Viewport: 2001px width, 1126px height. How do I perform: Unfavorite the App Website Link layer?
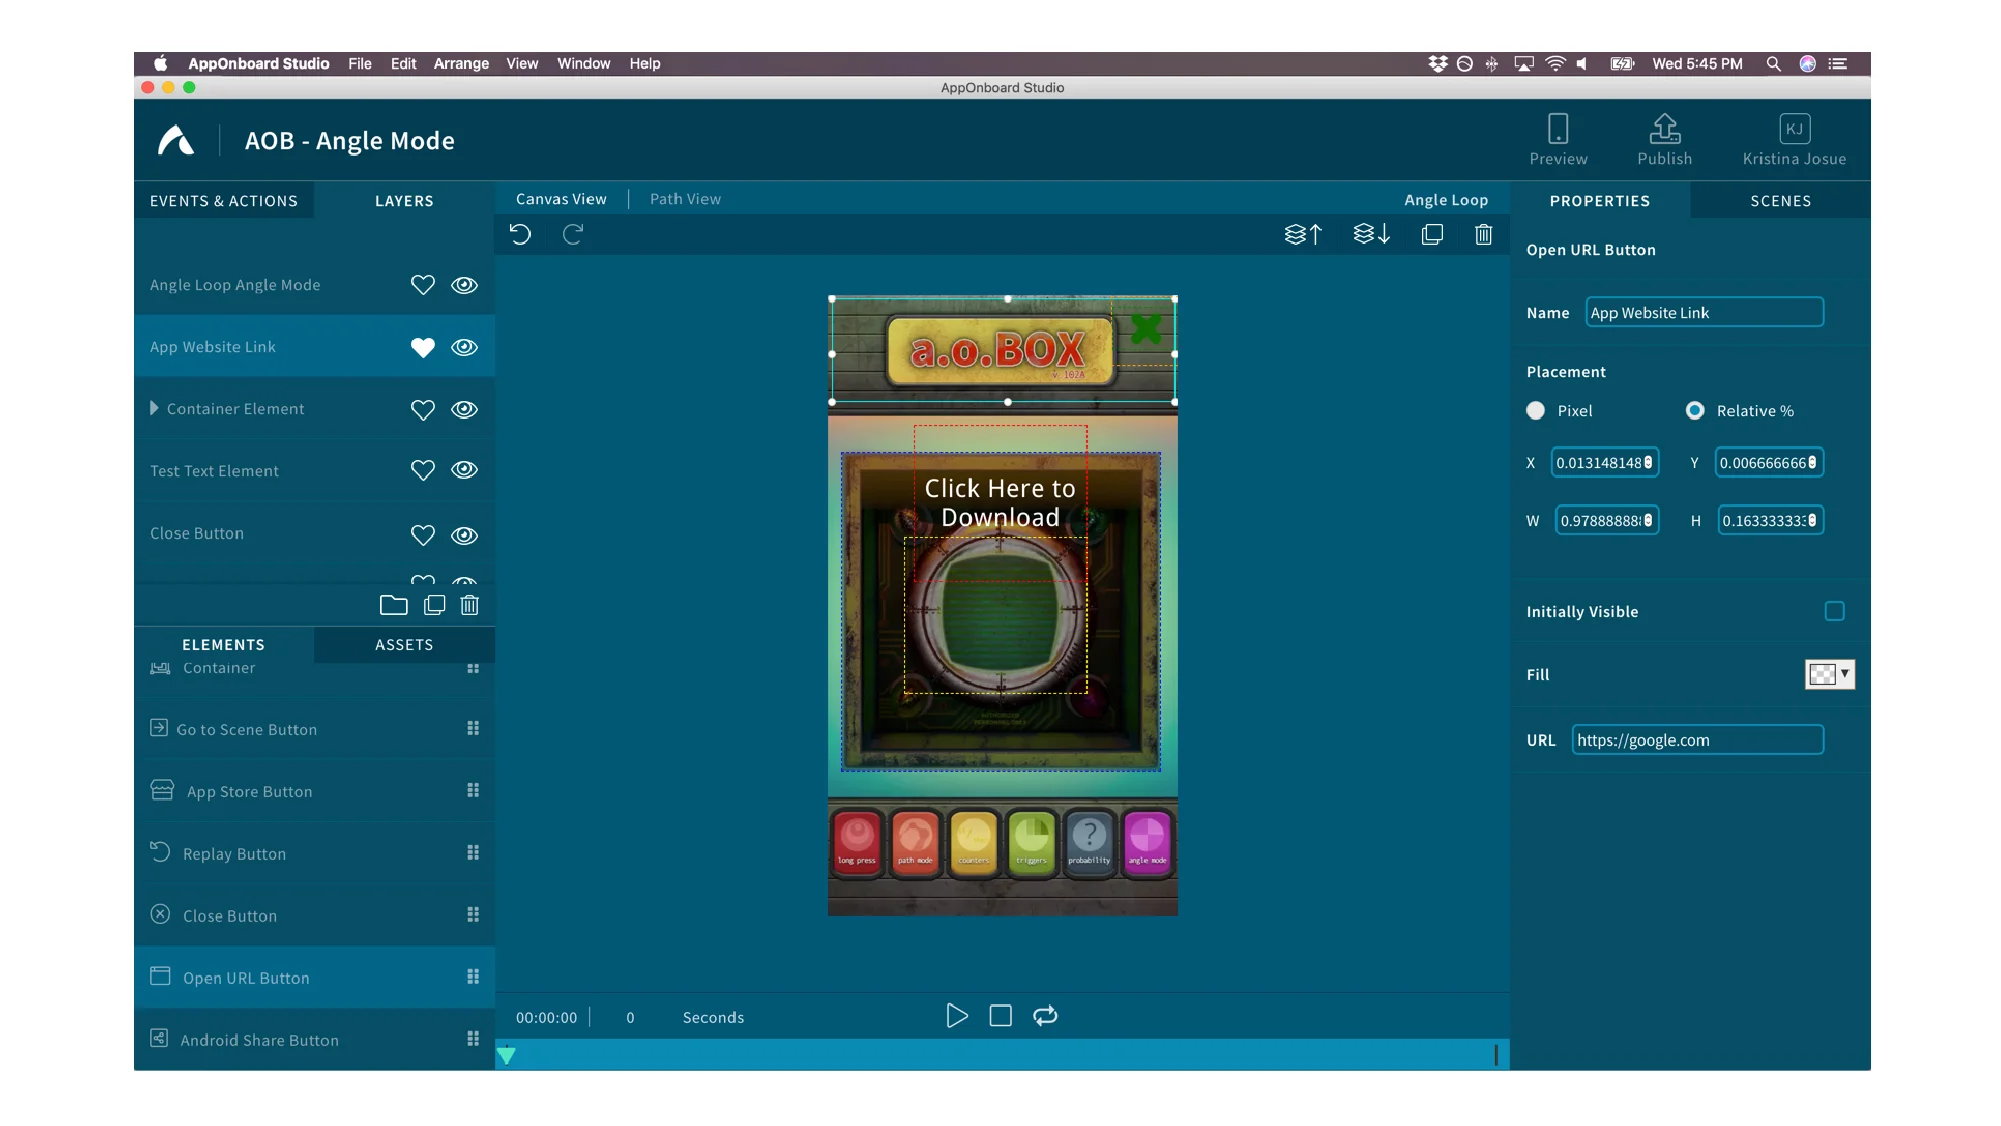coord(423,347)
